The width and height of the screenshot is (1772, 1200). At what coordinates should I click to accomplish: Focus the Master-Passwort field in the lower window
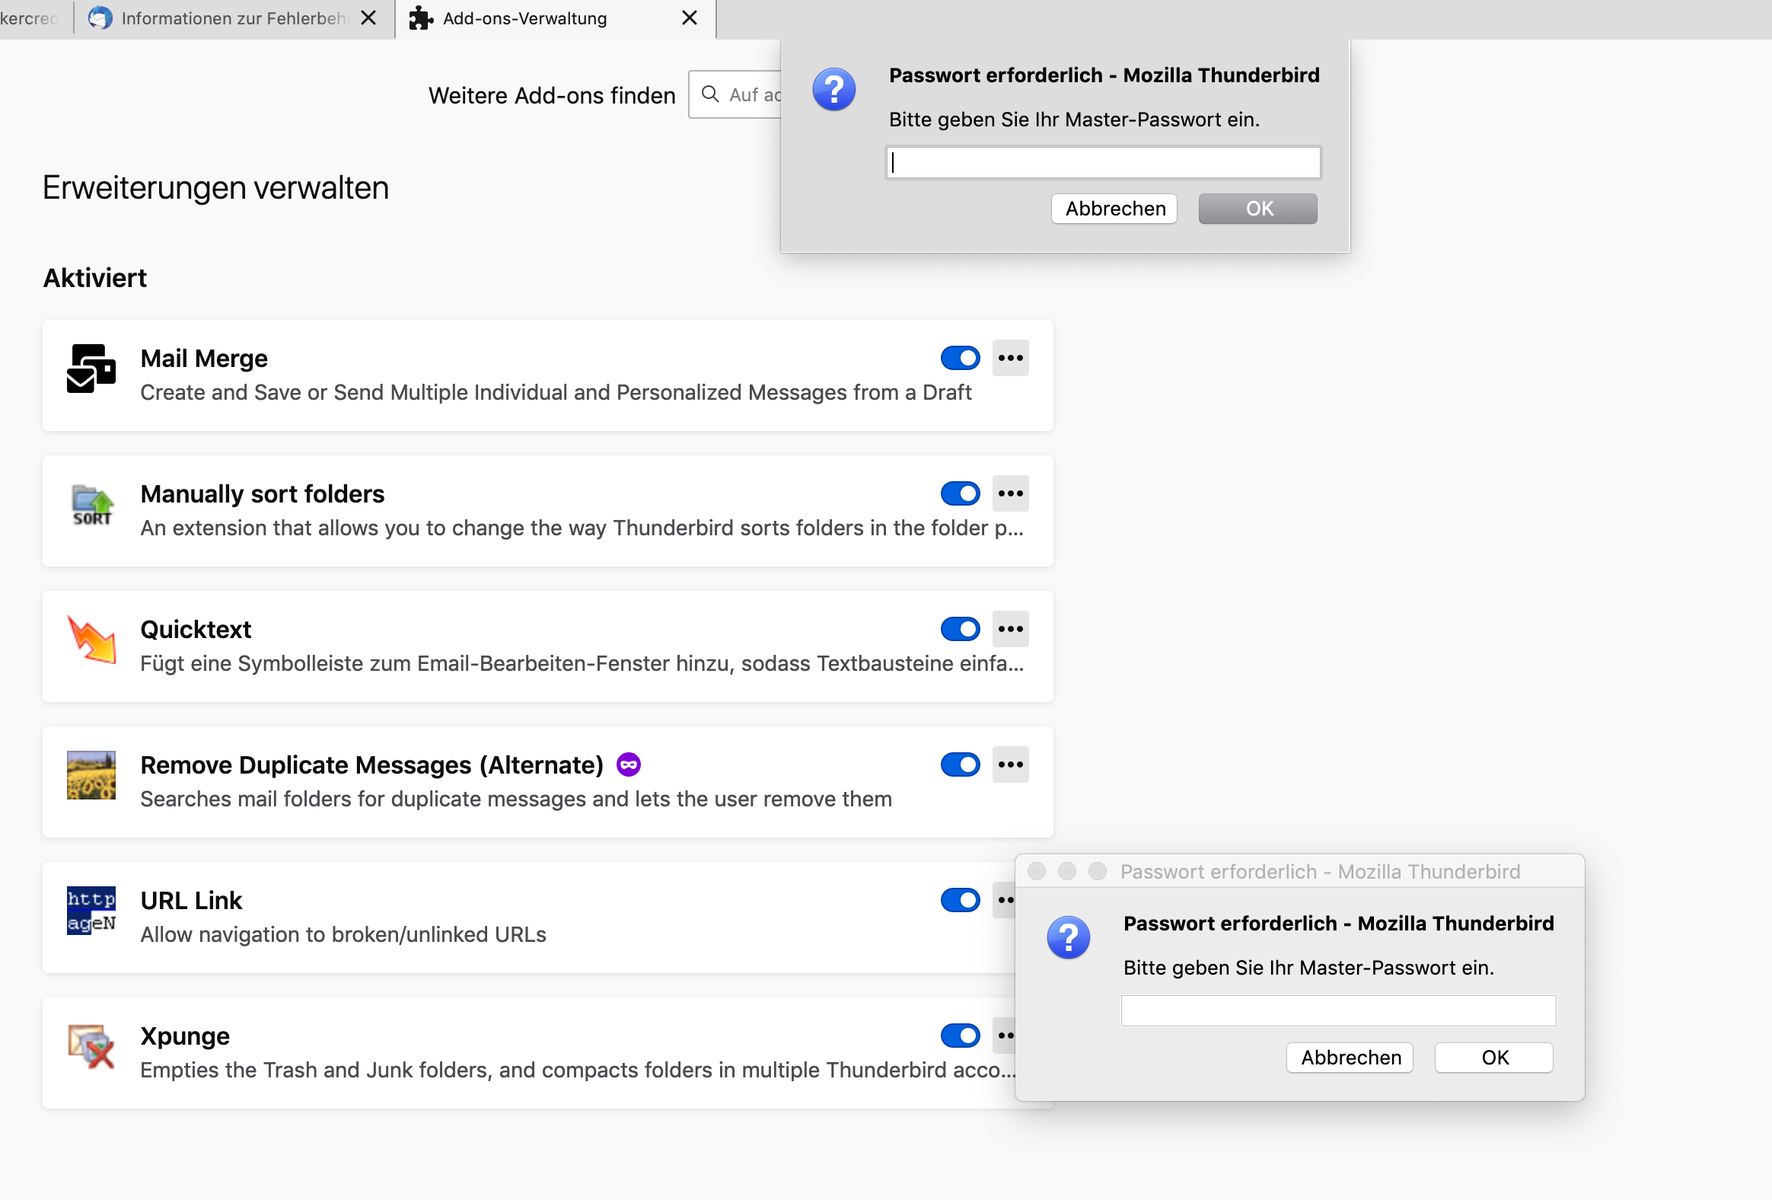[1339, 1011]
